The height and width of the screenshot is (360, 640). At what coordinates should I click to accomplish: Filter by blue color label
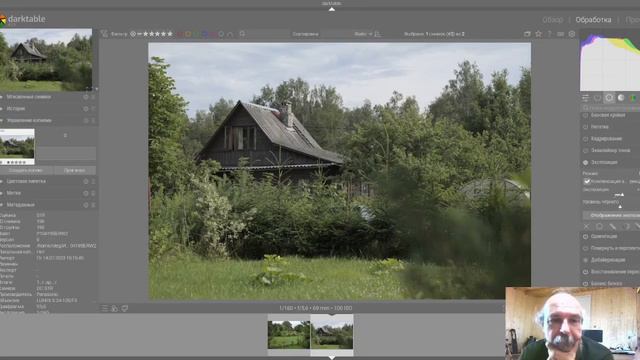click(x=205, y=34)
